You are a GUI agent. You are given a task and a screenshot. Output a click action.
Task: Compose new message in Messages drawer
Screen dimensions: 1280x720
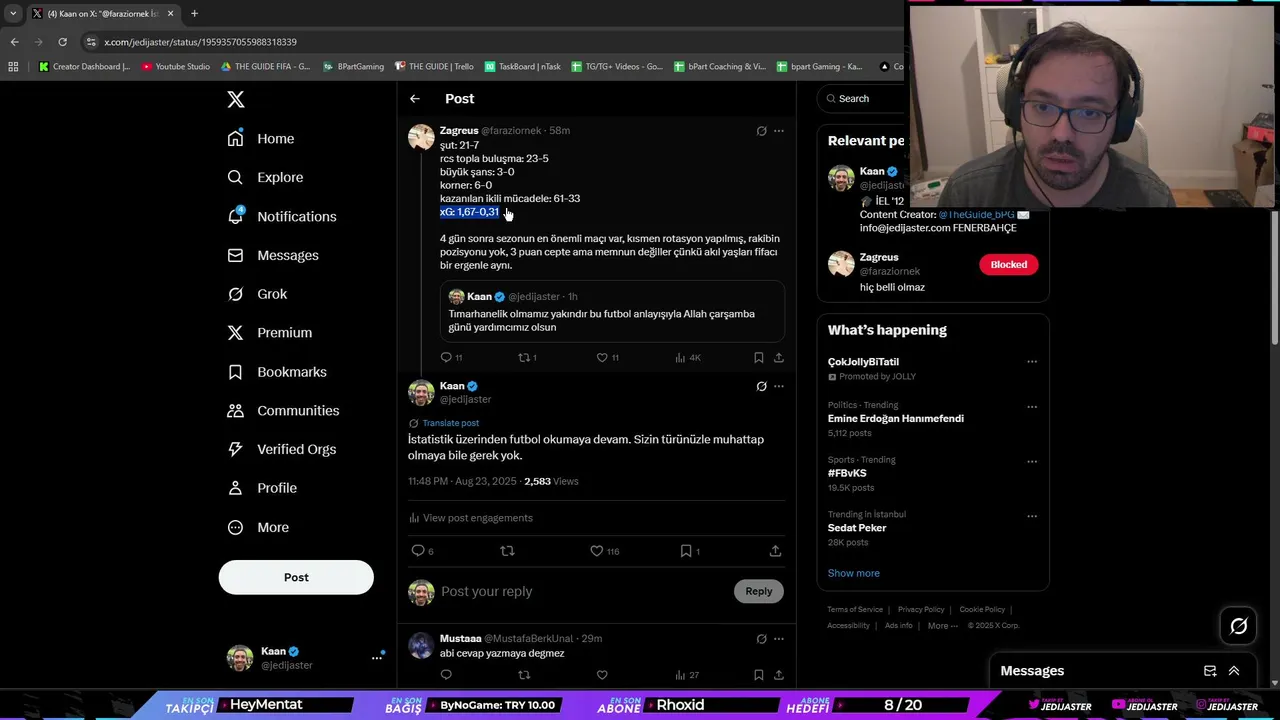pos(1210,671)
